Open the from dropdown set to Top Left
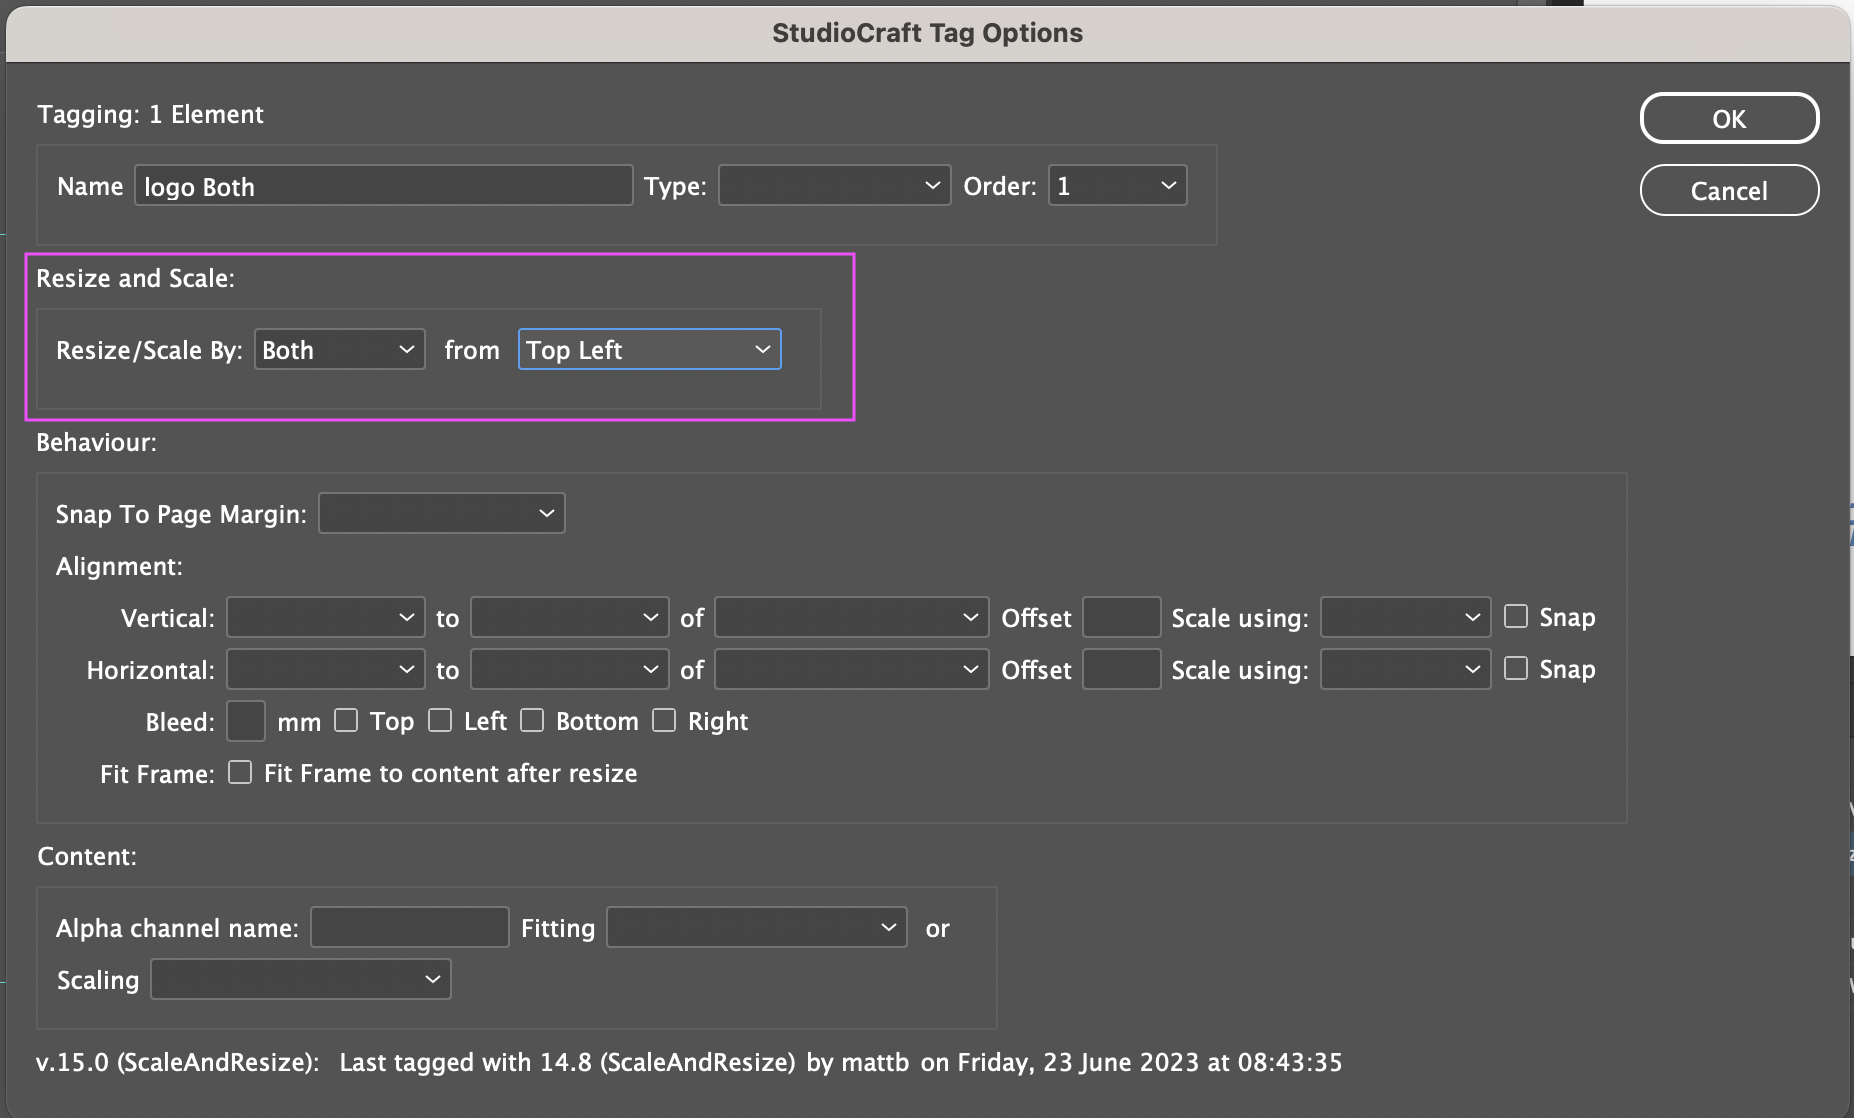Viewport: 1854px width, 1118px height. 650,350
